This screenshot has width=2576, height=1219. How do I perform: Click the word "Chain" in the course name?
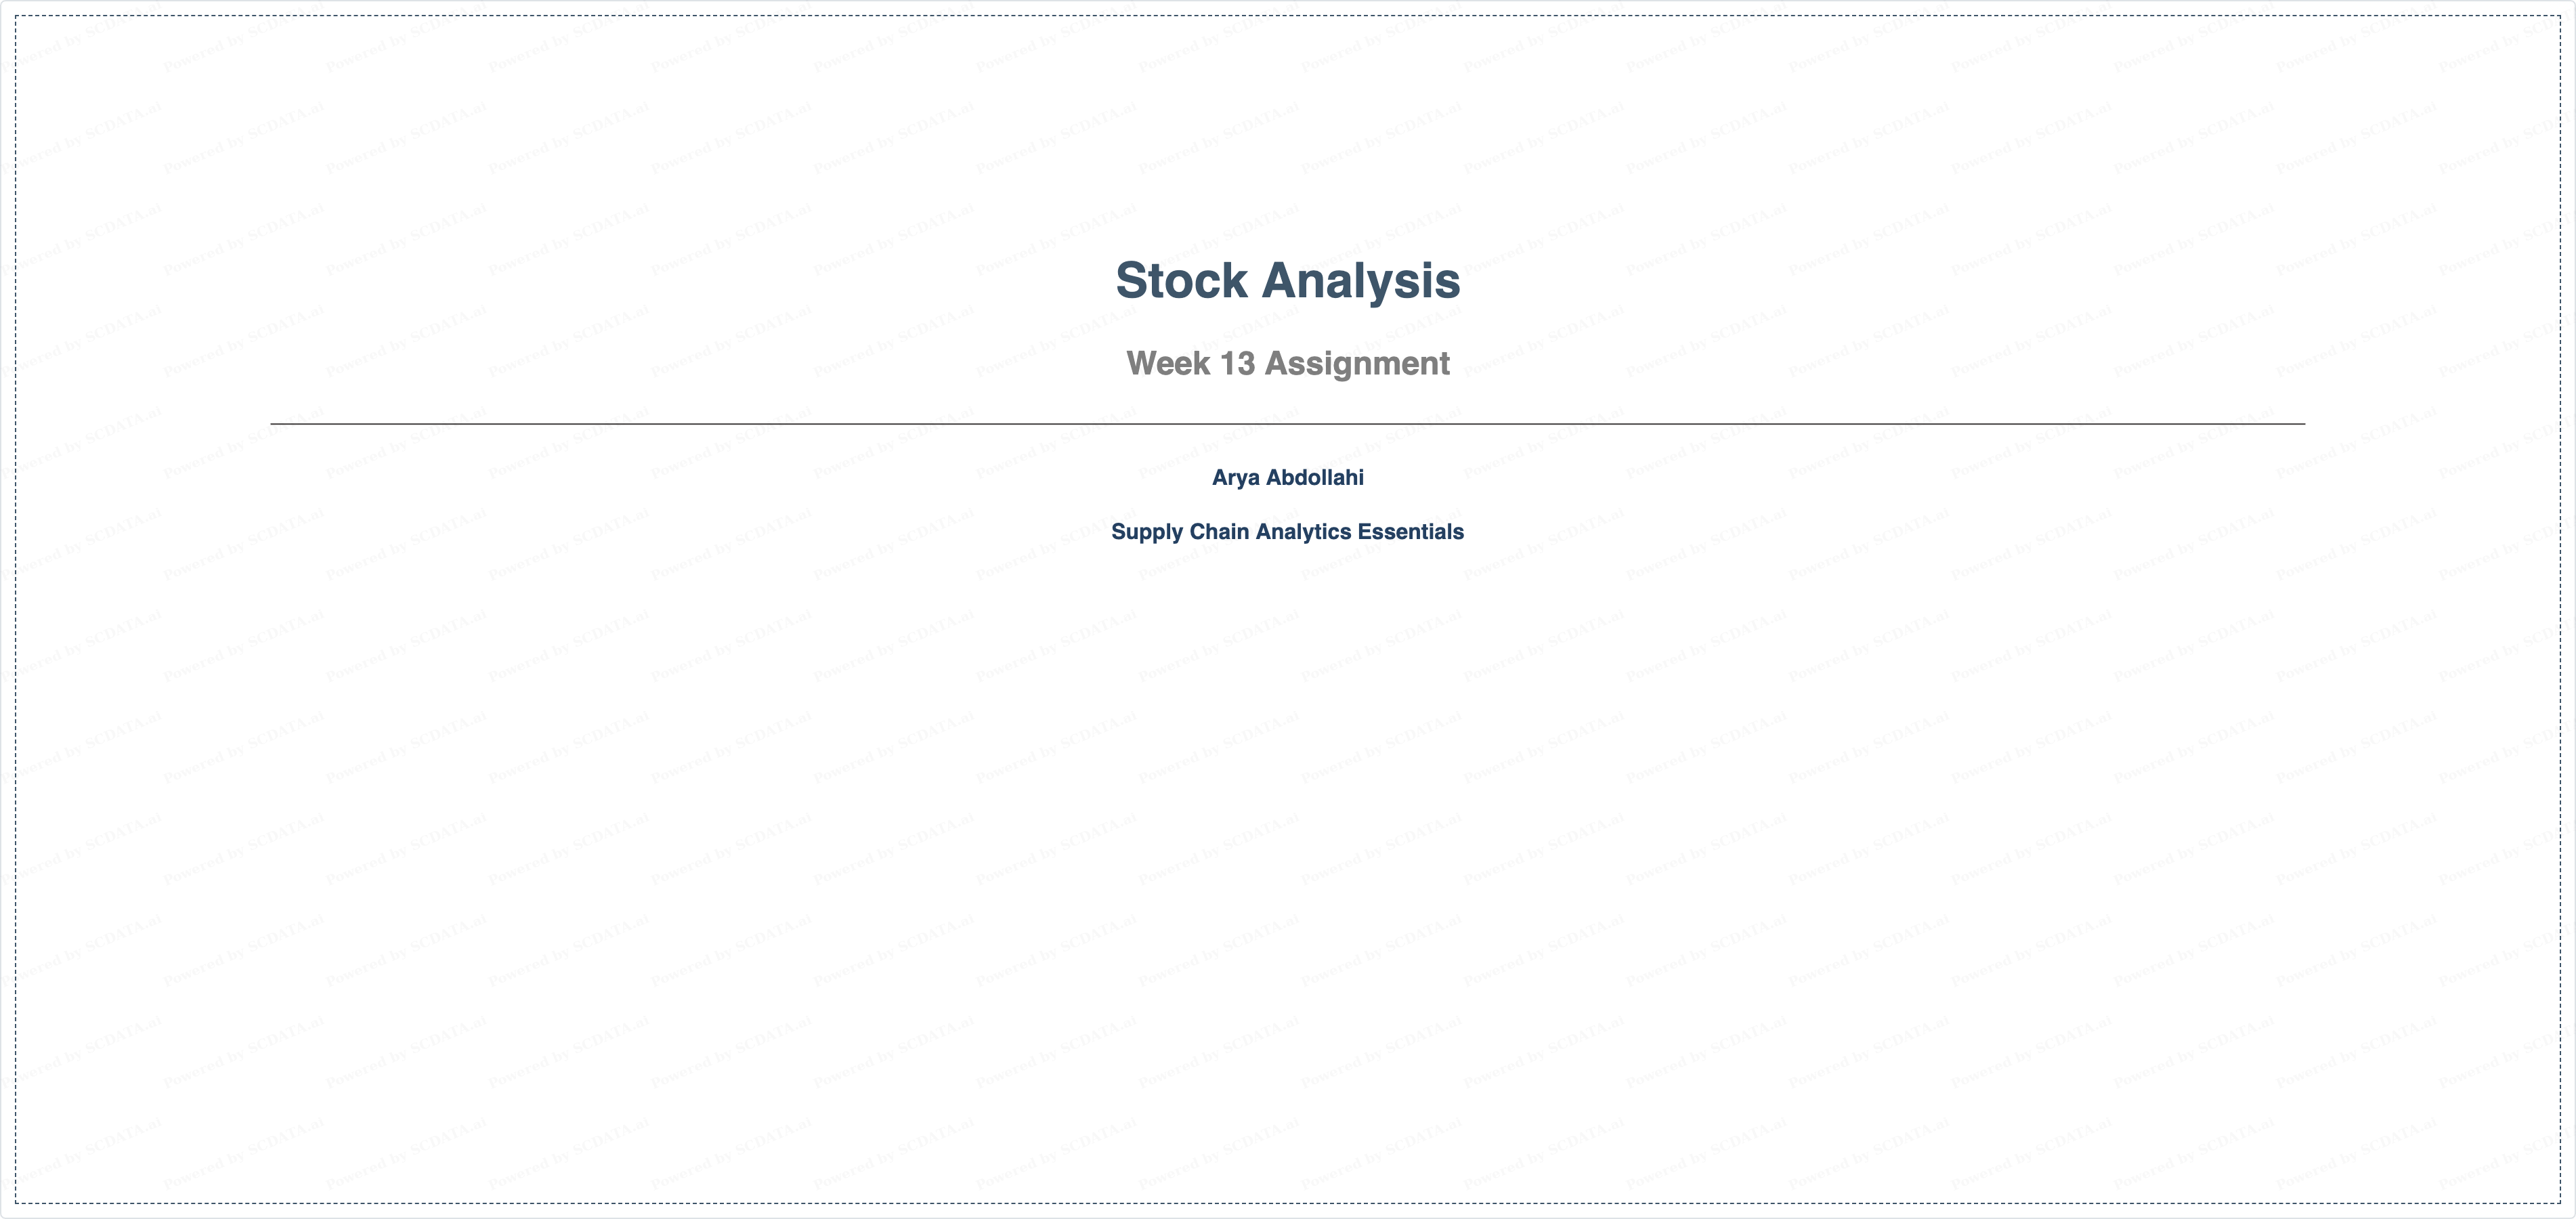1219,531
